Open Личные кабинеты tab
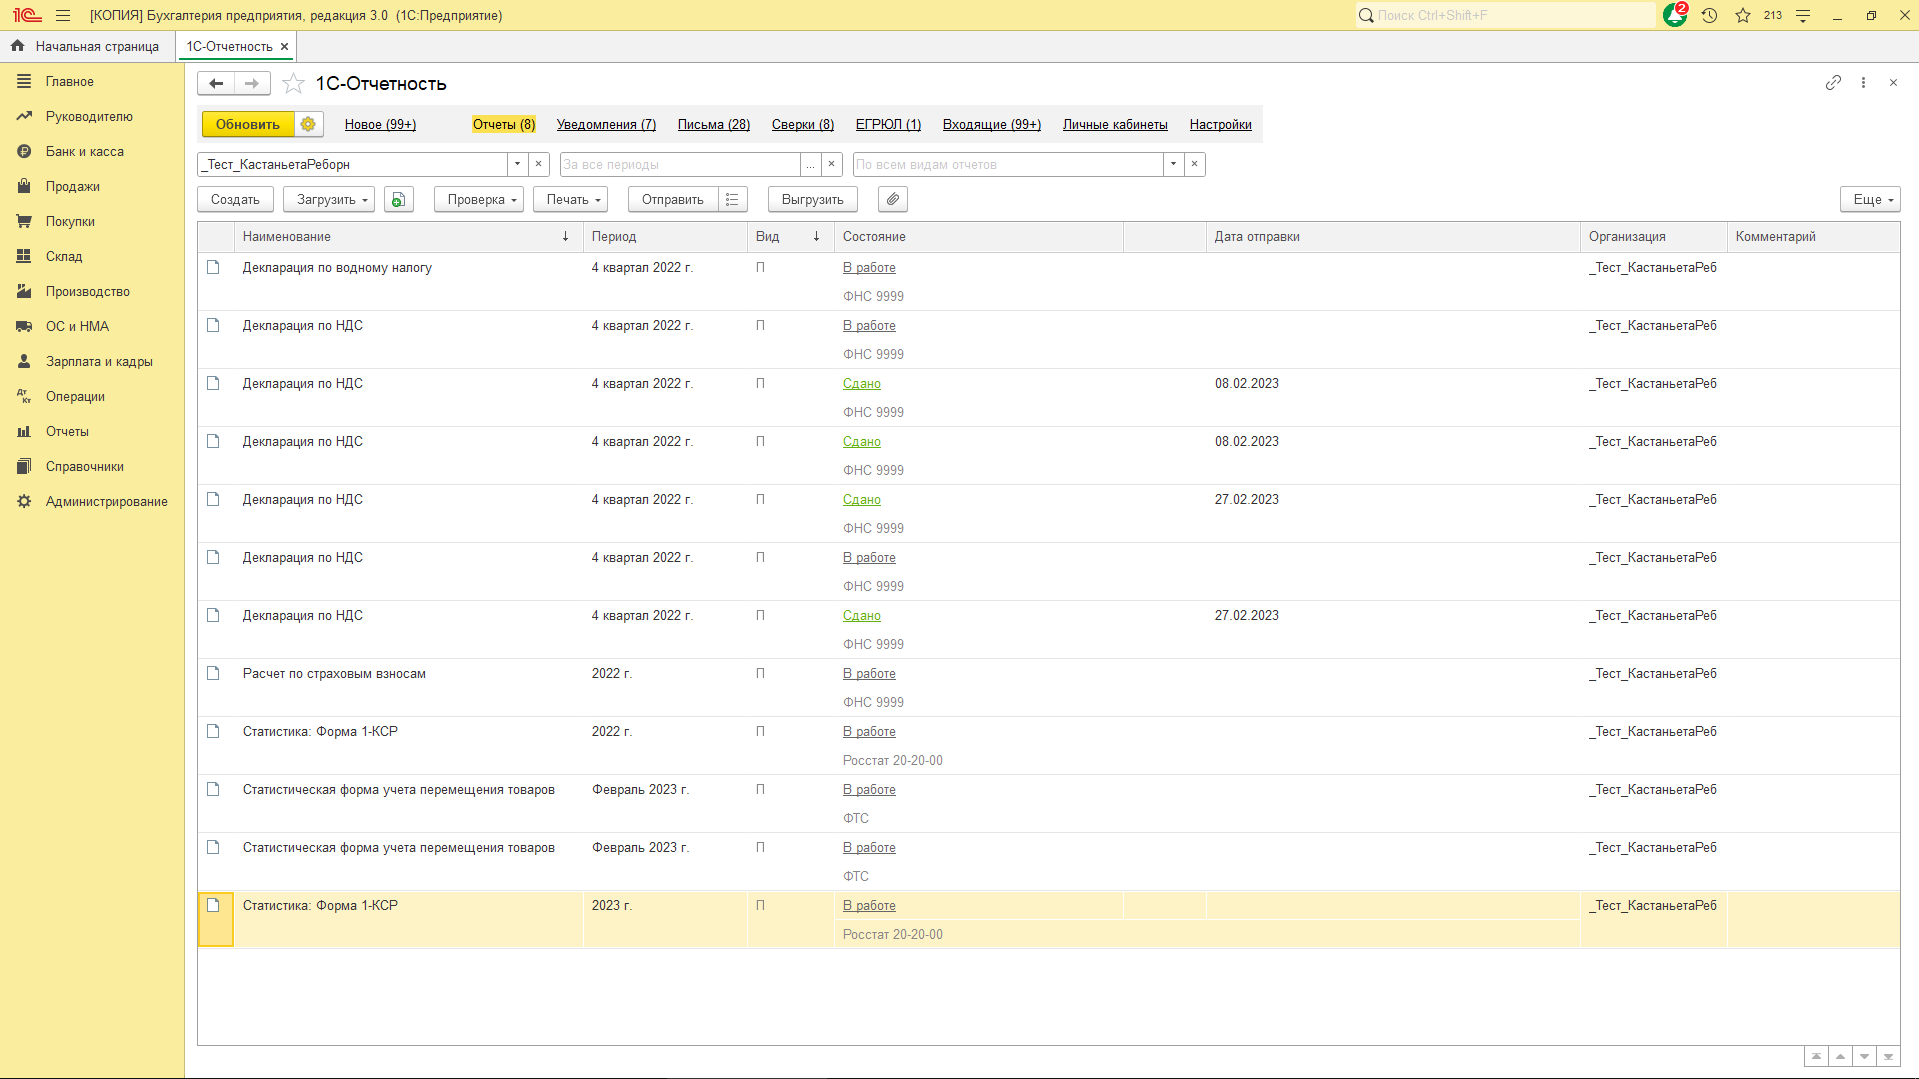This screenshot has width=1919, height=1079. point(1115,124)
